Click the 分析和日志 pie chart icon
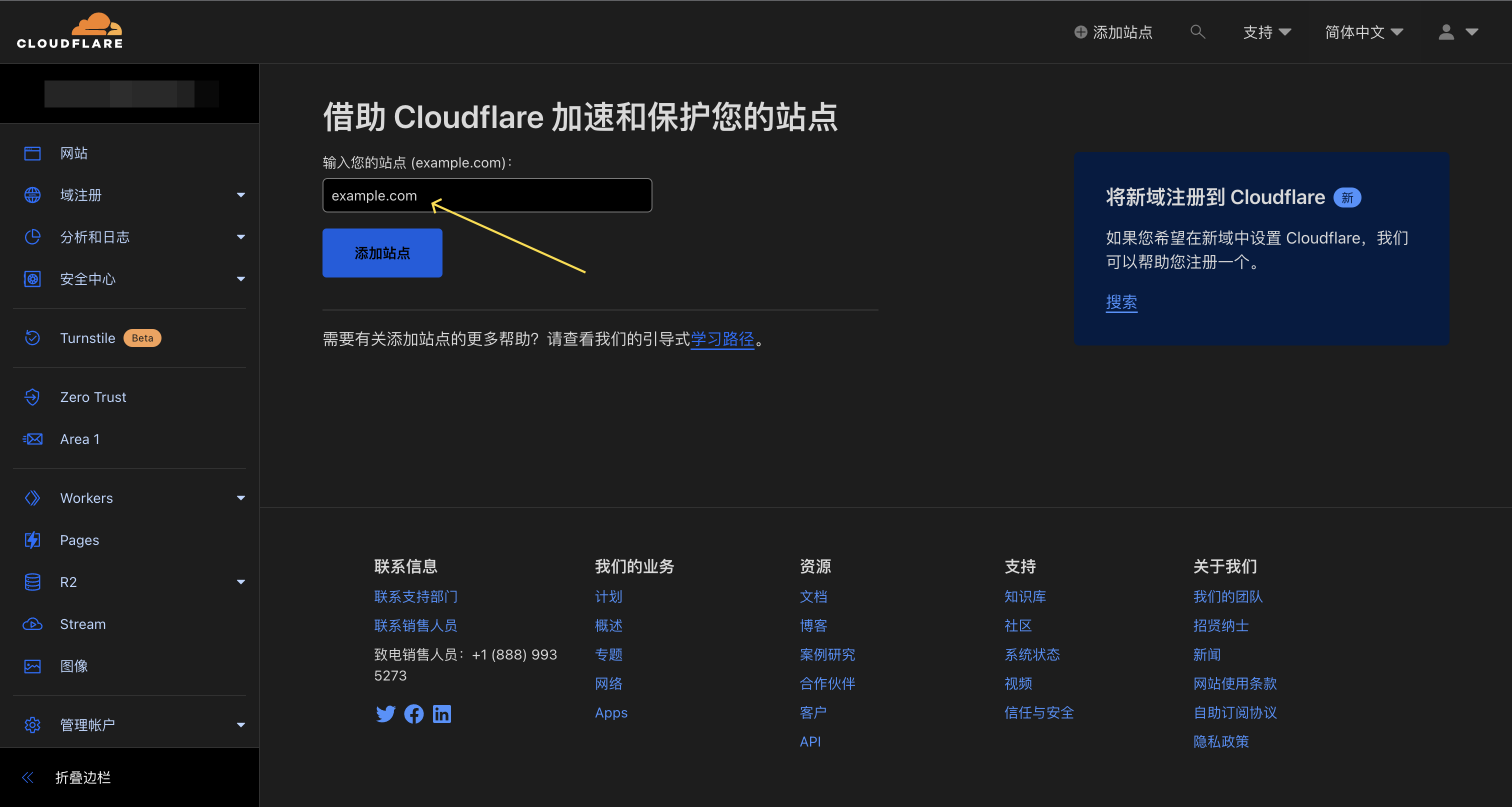1512x807 pixels. click(32, 237)
